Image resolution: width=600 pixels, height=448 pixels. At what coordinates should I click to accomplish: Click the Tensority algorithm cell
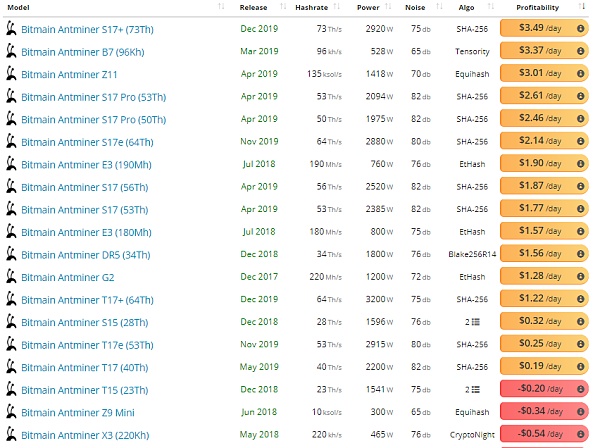472,51
